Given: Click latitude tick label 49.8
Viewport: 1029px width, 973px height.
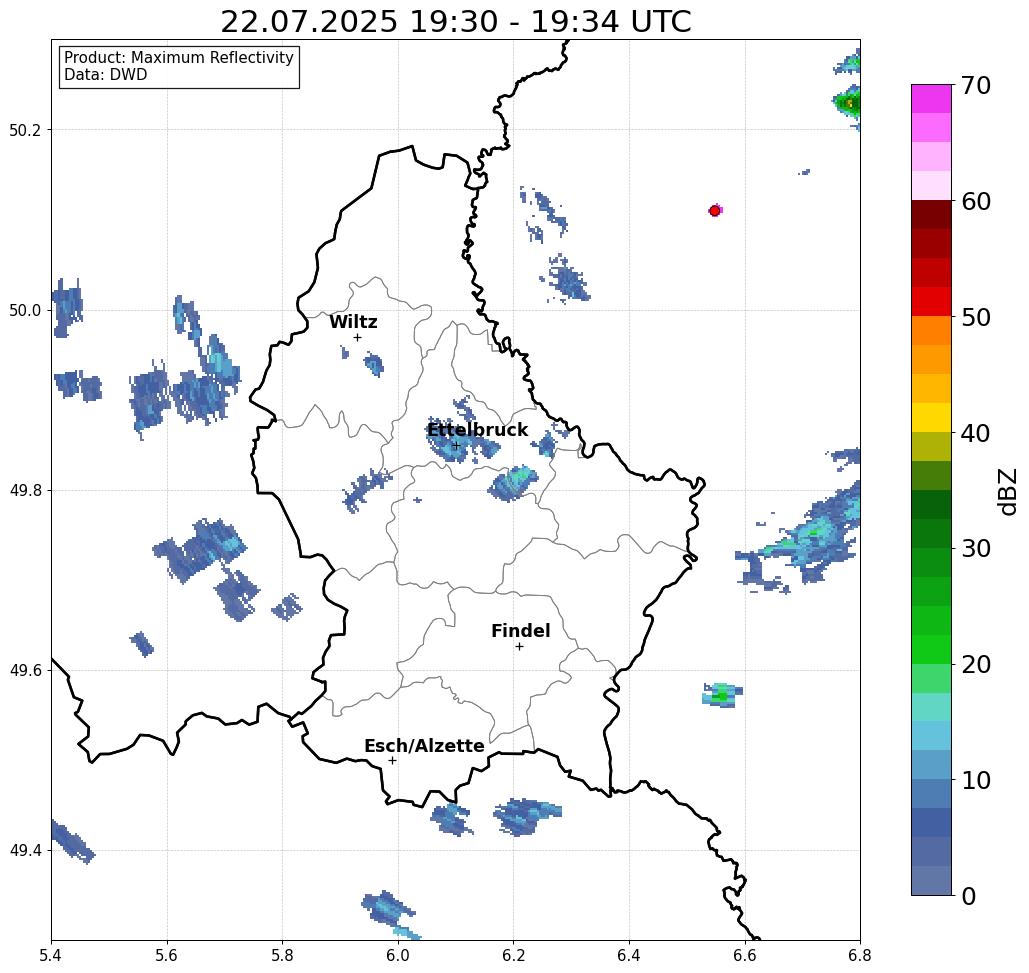Looking at the screenshot, I should 24,490.
